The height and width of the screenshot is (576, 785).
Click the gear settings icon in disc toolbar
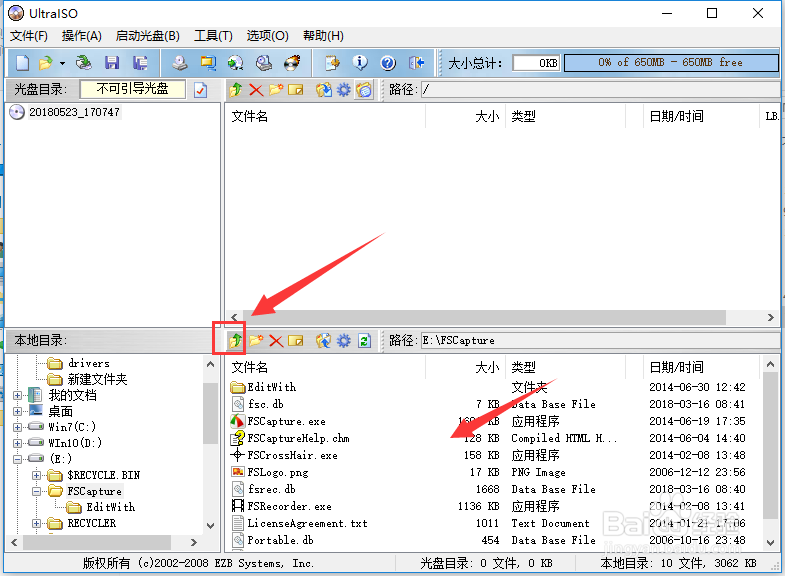(x=344, y=90)
